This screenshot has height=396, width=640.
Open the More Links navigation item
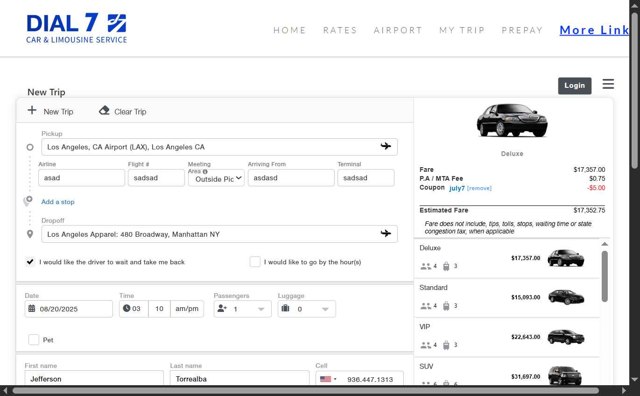point(594,30)
